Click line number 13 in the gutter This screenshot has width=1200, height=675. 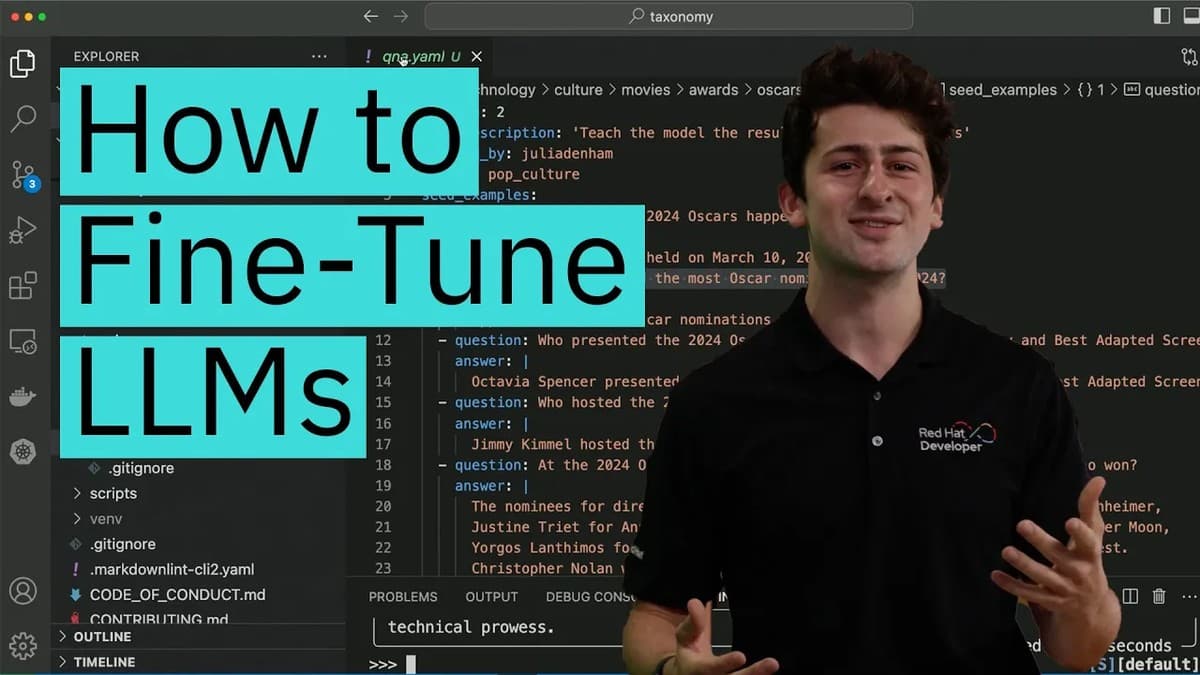pos(383,360)
